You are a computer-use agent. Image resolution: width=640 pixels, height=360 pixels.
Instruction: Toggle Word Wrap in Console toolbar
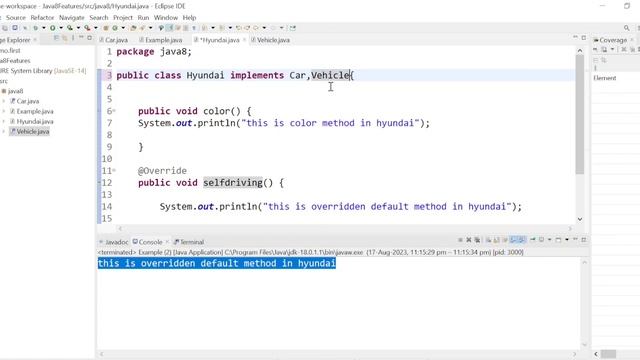tap(505, 240)
